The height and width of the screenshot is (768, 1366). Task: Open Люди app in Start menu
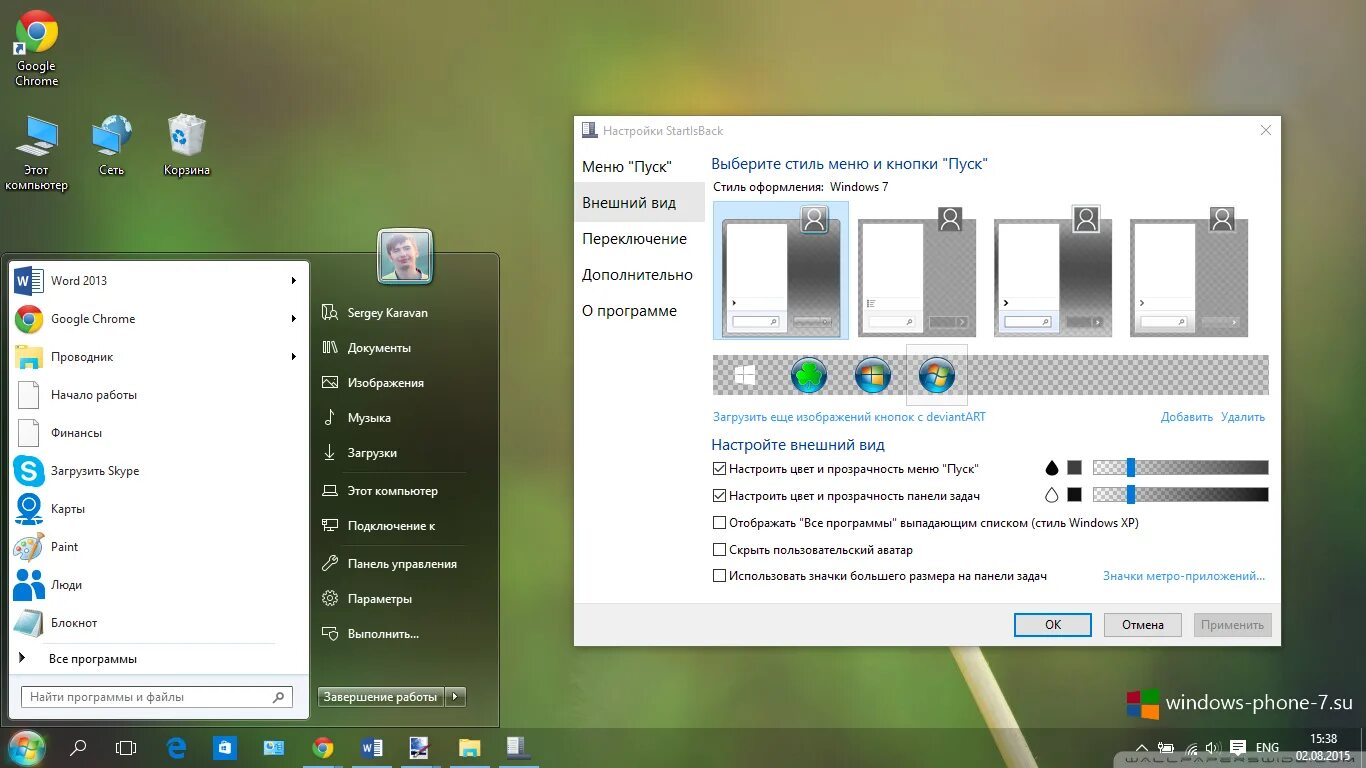tap(159, 585)
